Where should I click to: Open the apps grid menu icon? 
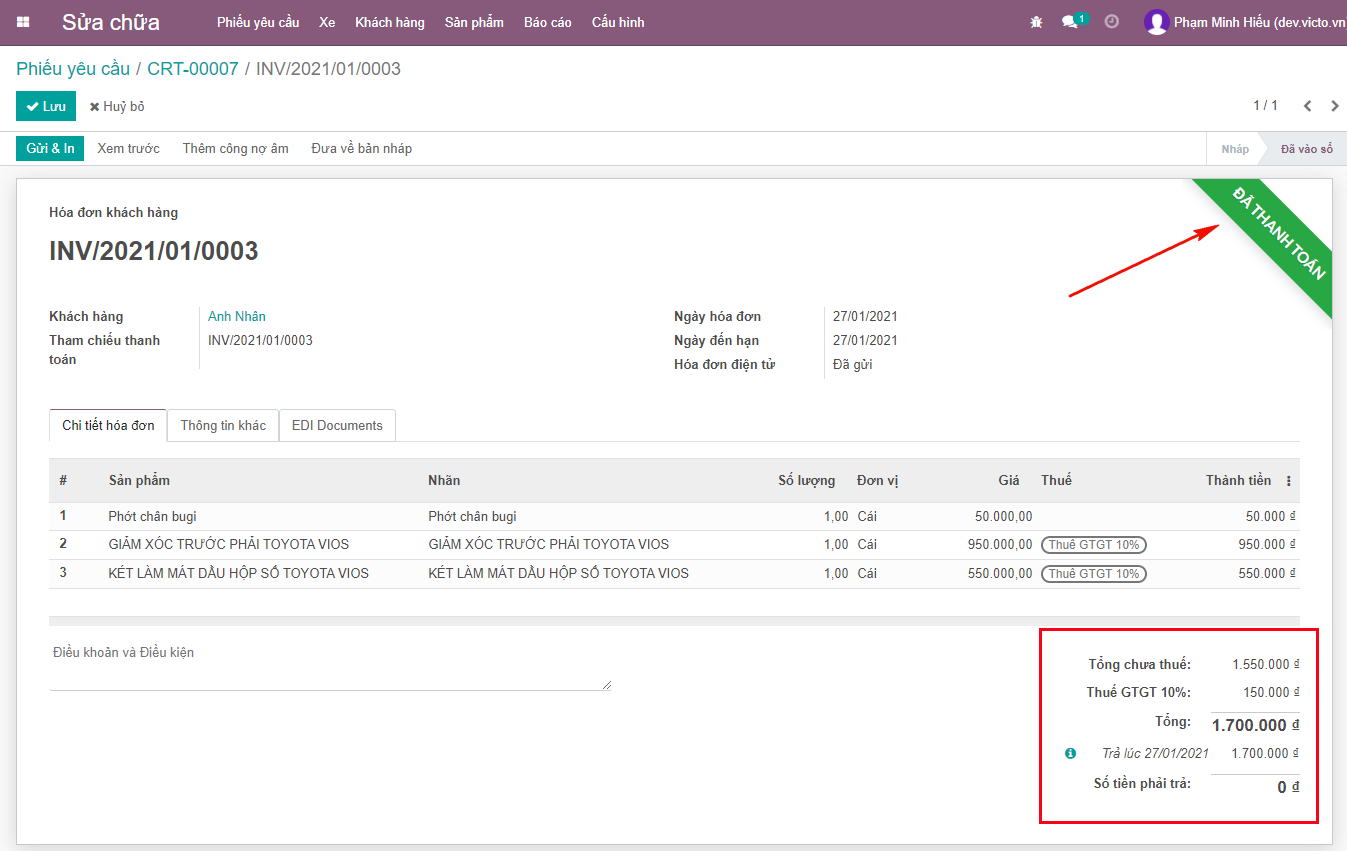coord(23,22)
